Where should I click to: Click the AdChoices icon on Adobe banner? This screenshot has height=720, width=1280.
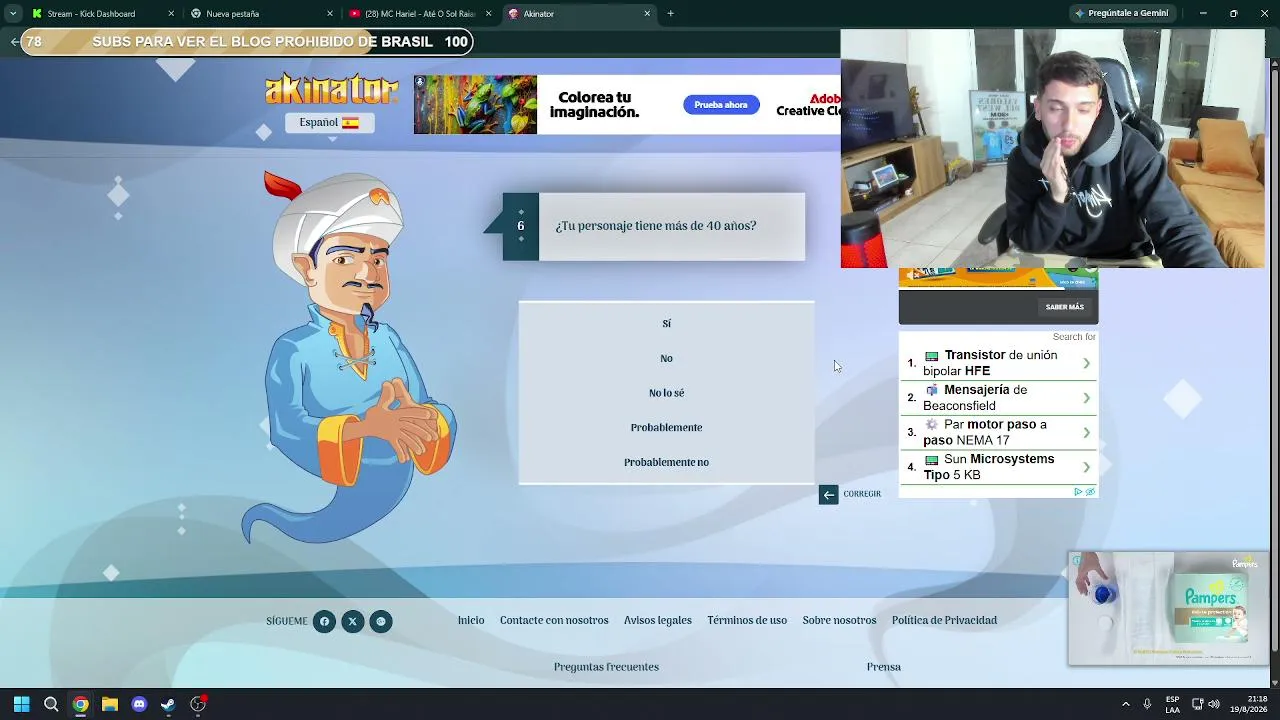click(x=420, y=81)
